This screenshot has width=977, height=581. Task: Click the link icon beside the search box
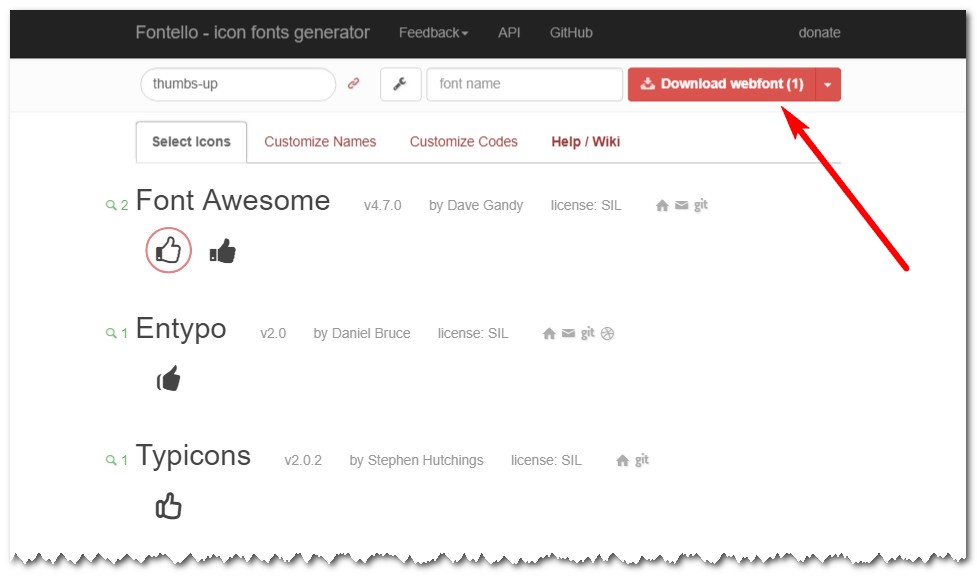point(353,84)
